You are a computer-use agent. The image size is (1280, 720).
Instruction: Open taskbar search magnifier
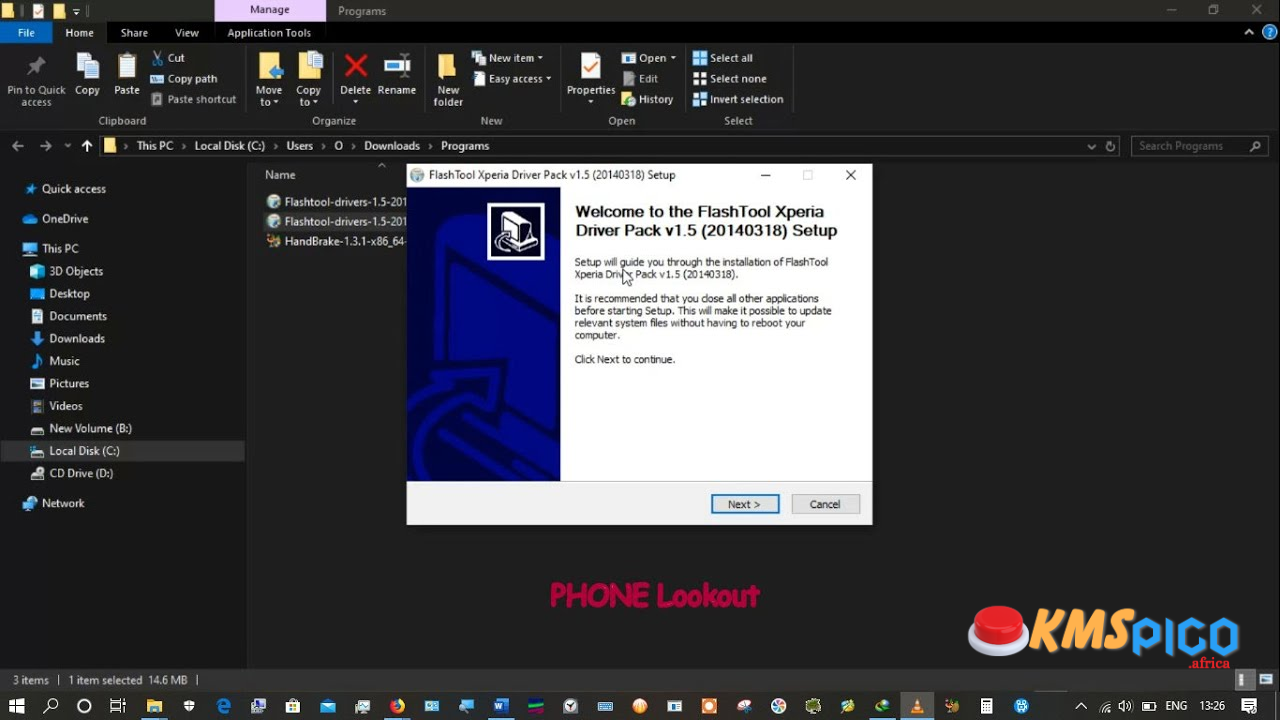click(51, 706)
